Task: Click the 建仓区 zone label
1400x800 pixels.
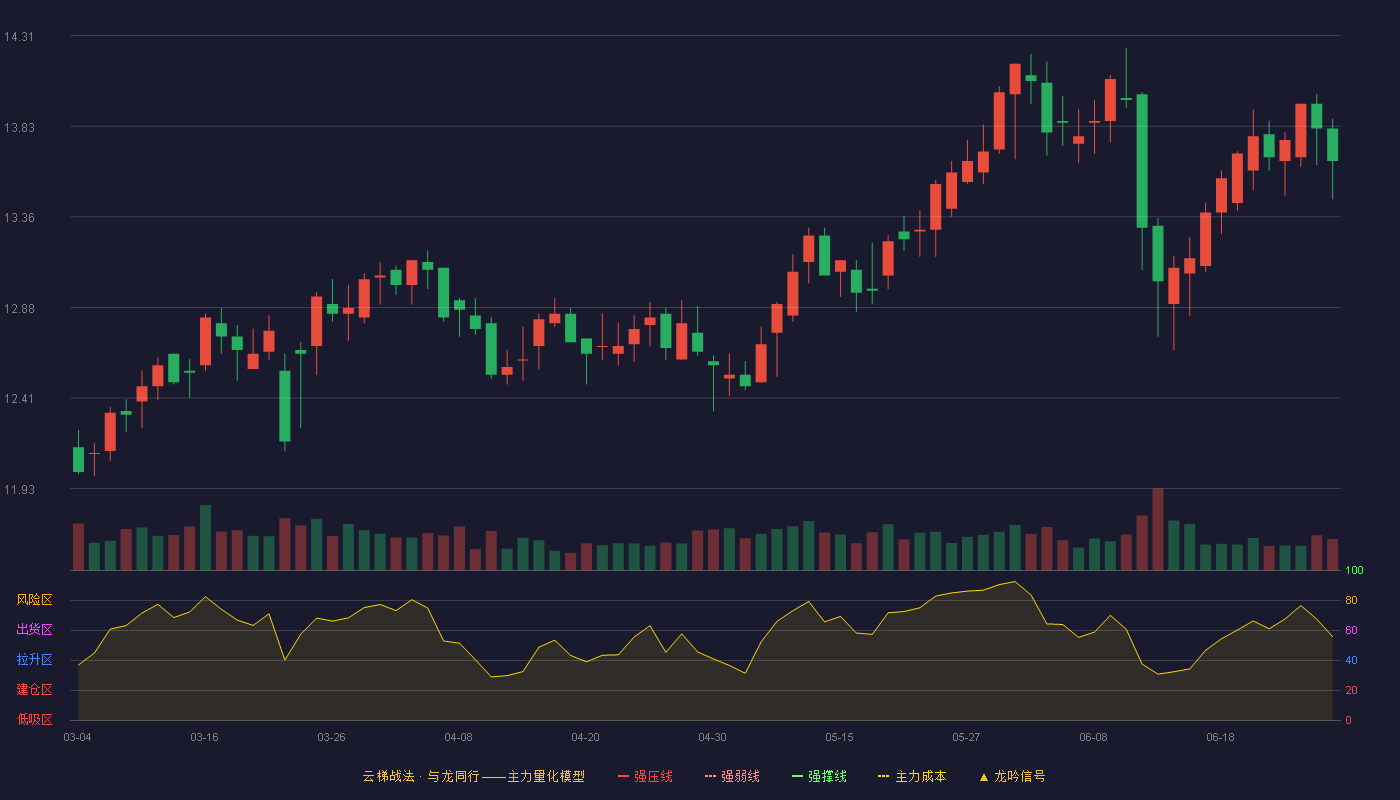Action: tap(34, 690)
